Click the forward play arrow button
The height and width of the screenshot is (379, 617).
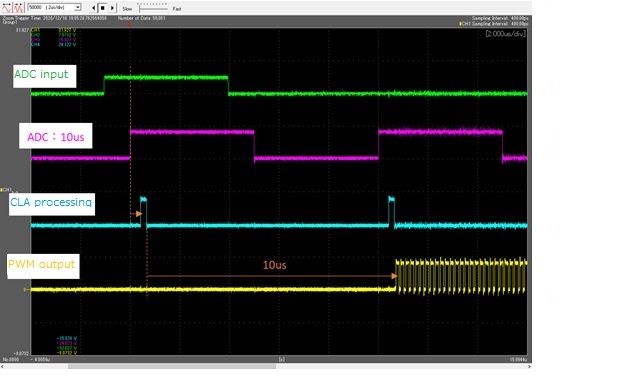[112, 8]
